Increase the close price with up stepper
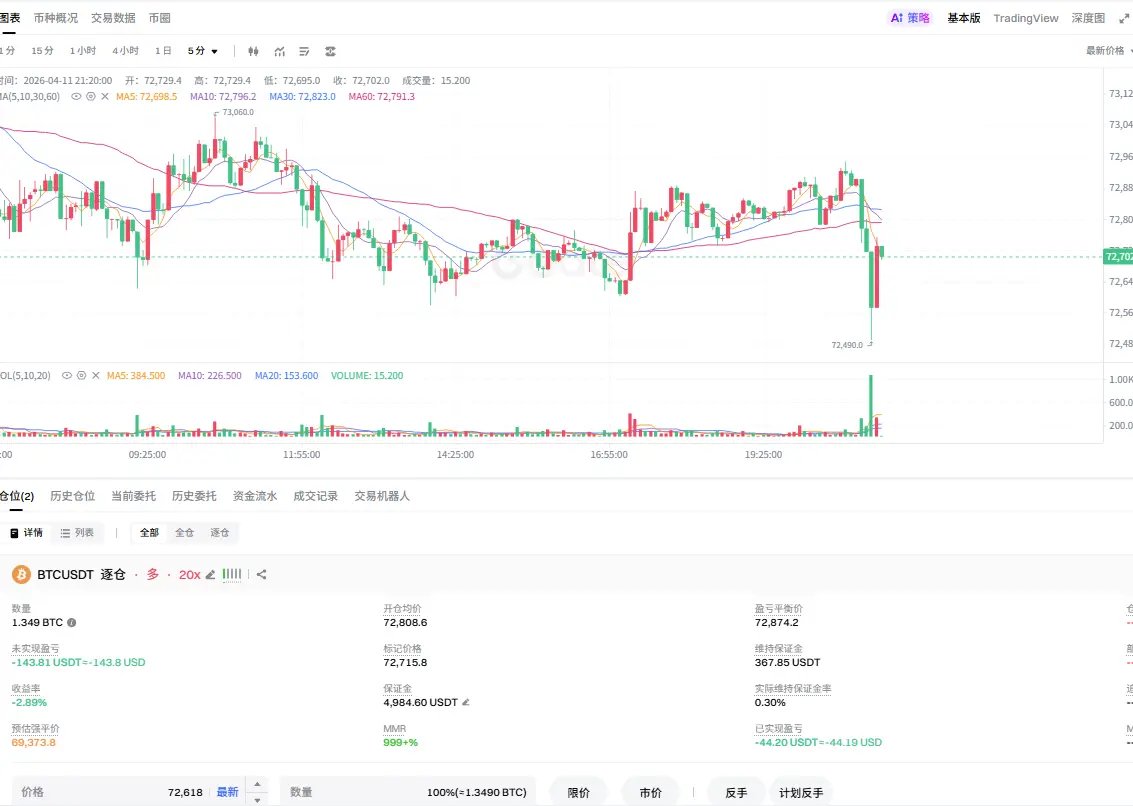 [x=257, y=785]
